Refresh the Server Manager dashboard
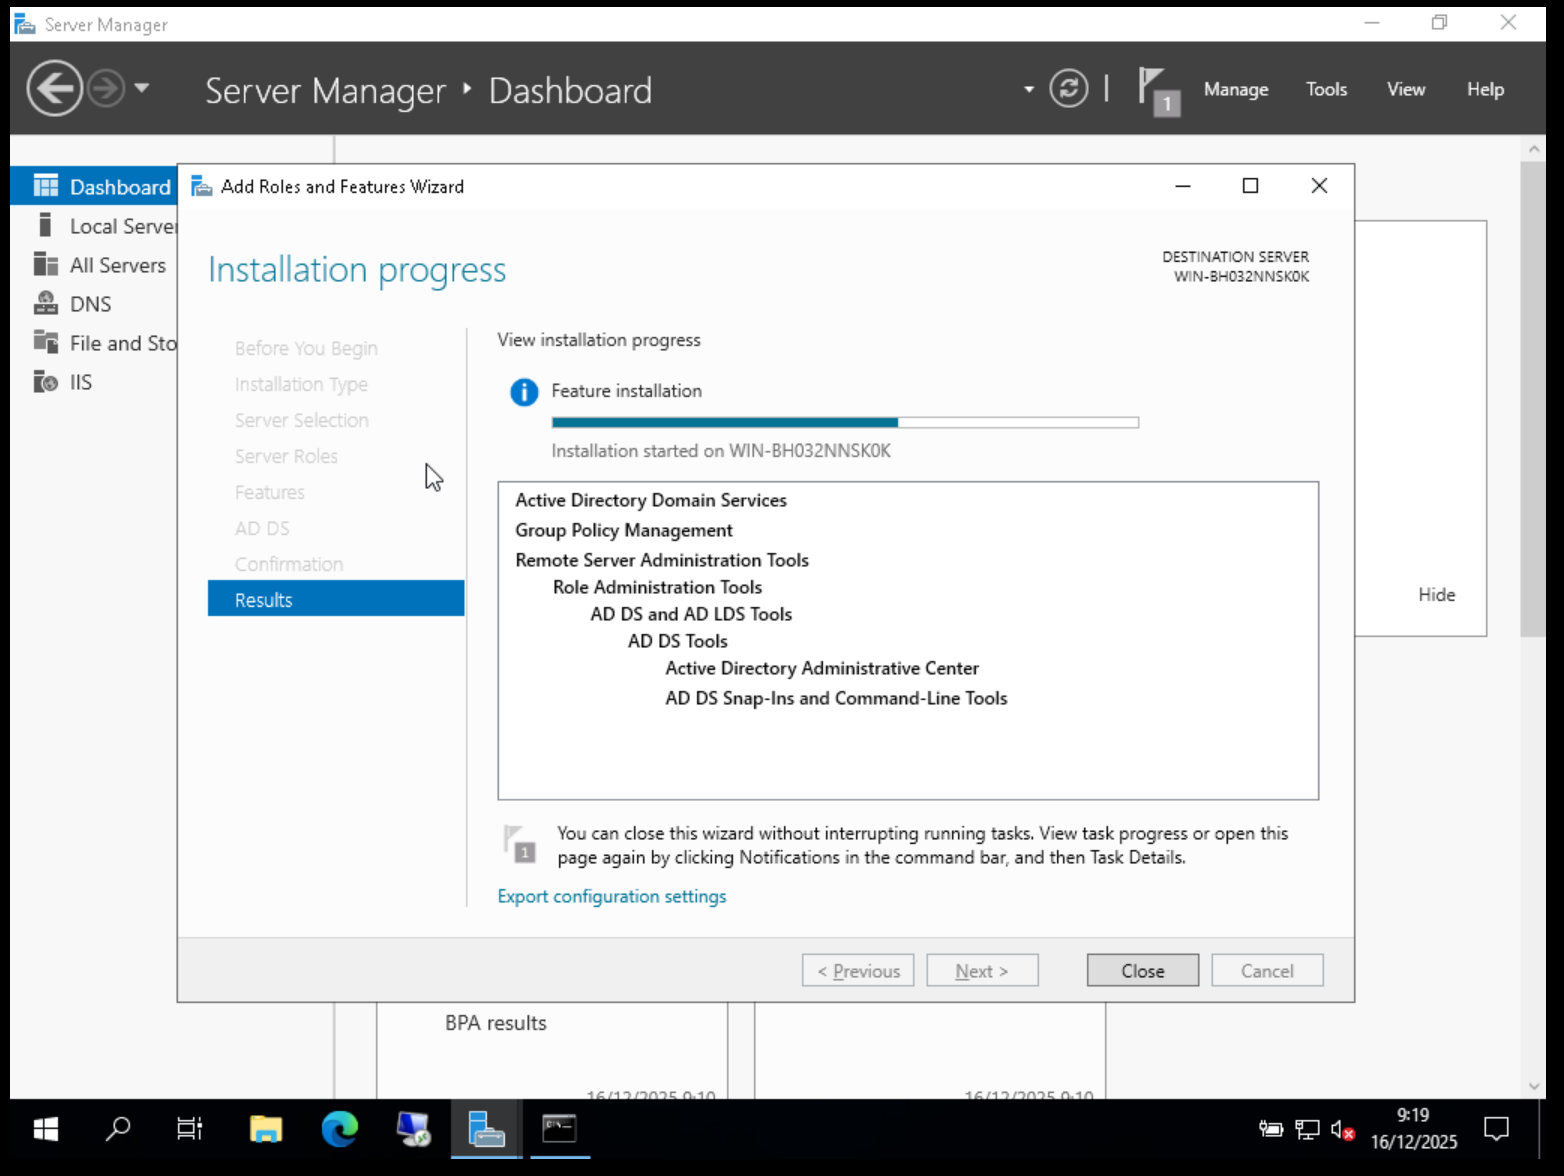The height and width of the screenshot is (1176, 1564). 1068,89
